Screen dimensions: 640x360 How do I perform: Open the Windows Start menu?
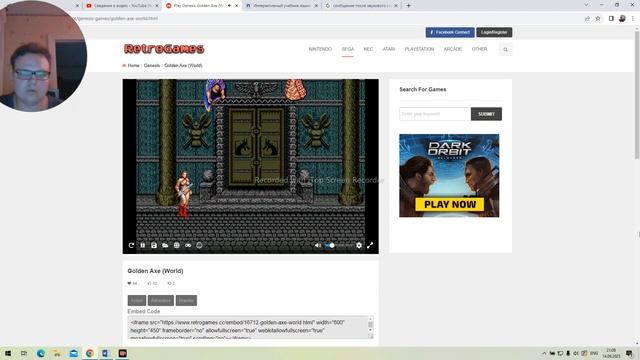click(x=7, y=353)
